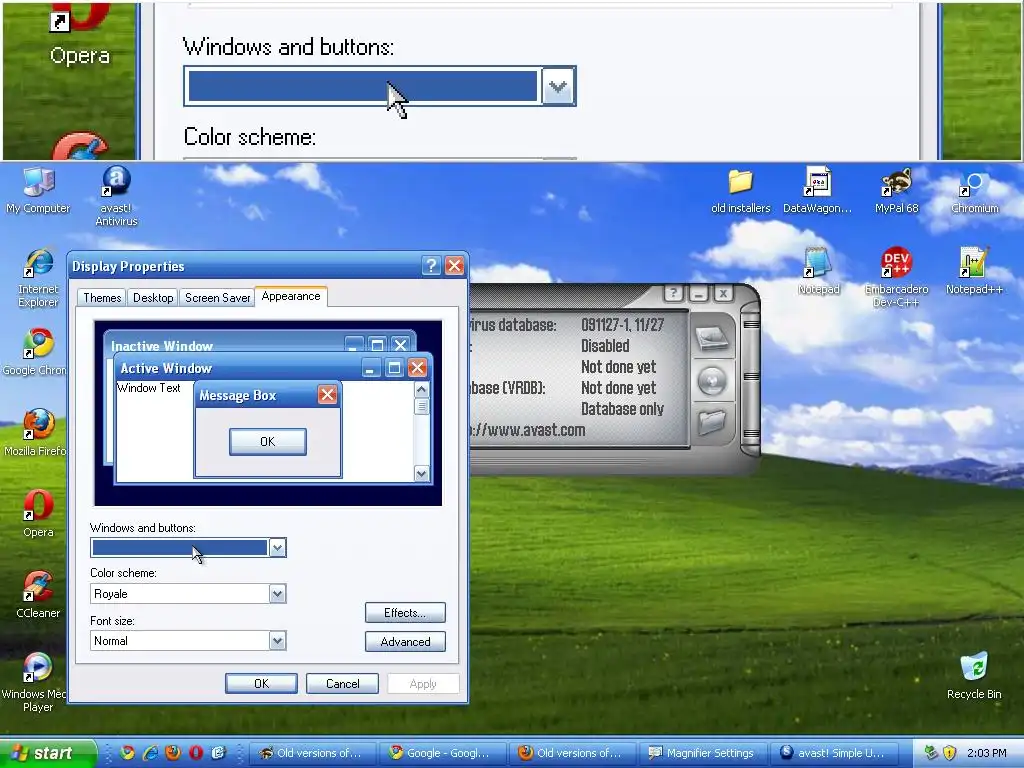Open Mozilla Firefox desktop shortcut
The height and width of the screenshot is (768, 1024).
34,434
